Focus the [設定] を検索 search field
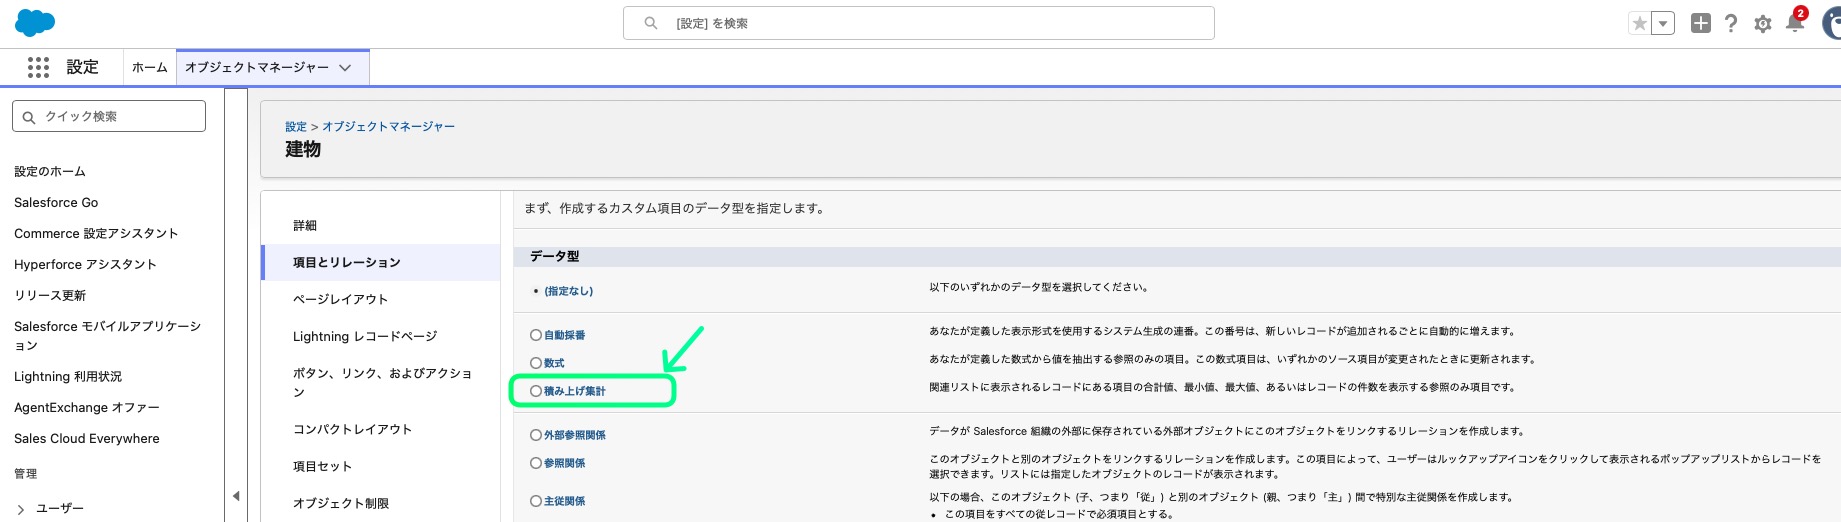The height and width of the screenshot is (522, 1841). click(x=918, y=23)
